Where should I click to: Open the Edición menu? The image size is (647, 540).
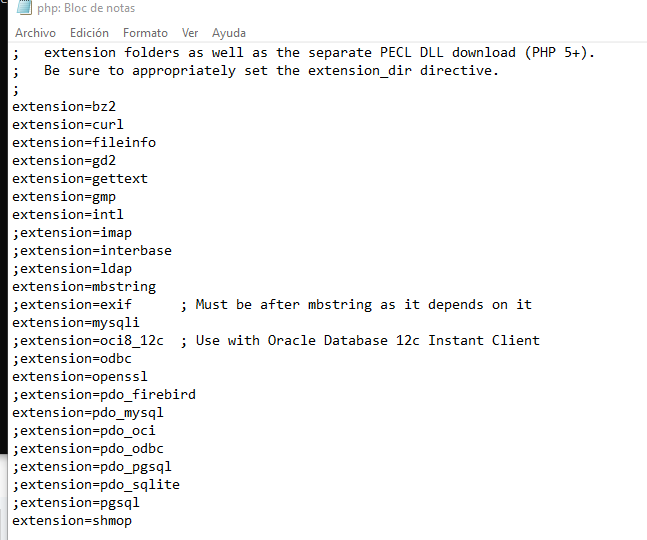tap(89, 33)
